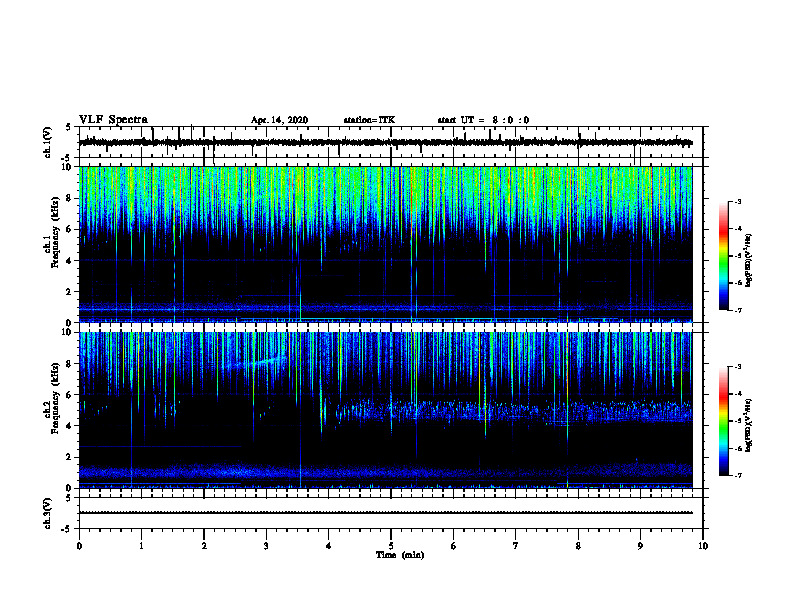Viewport: 792px width, 612px height.
Task: Click the "-3" label on ch.2 color bar
Action: coord(738,367)
